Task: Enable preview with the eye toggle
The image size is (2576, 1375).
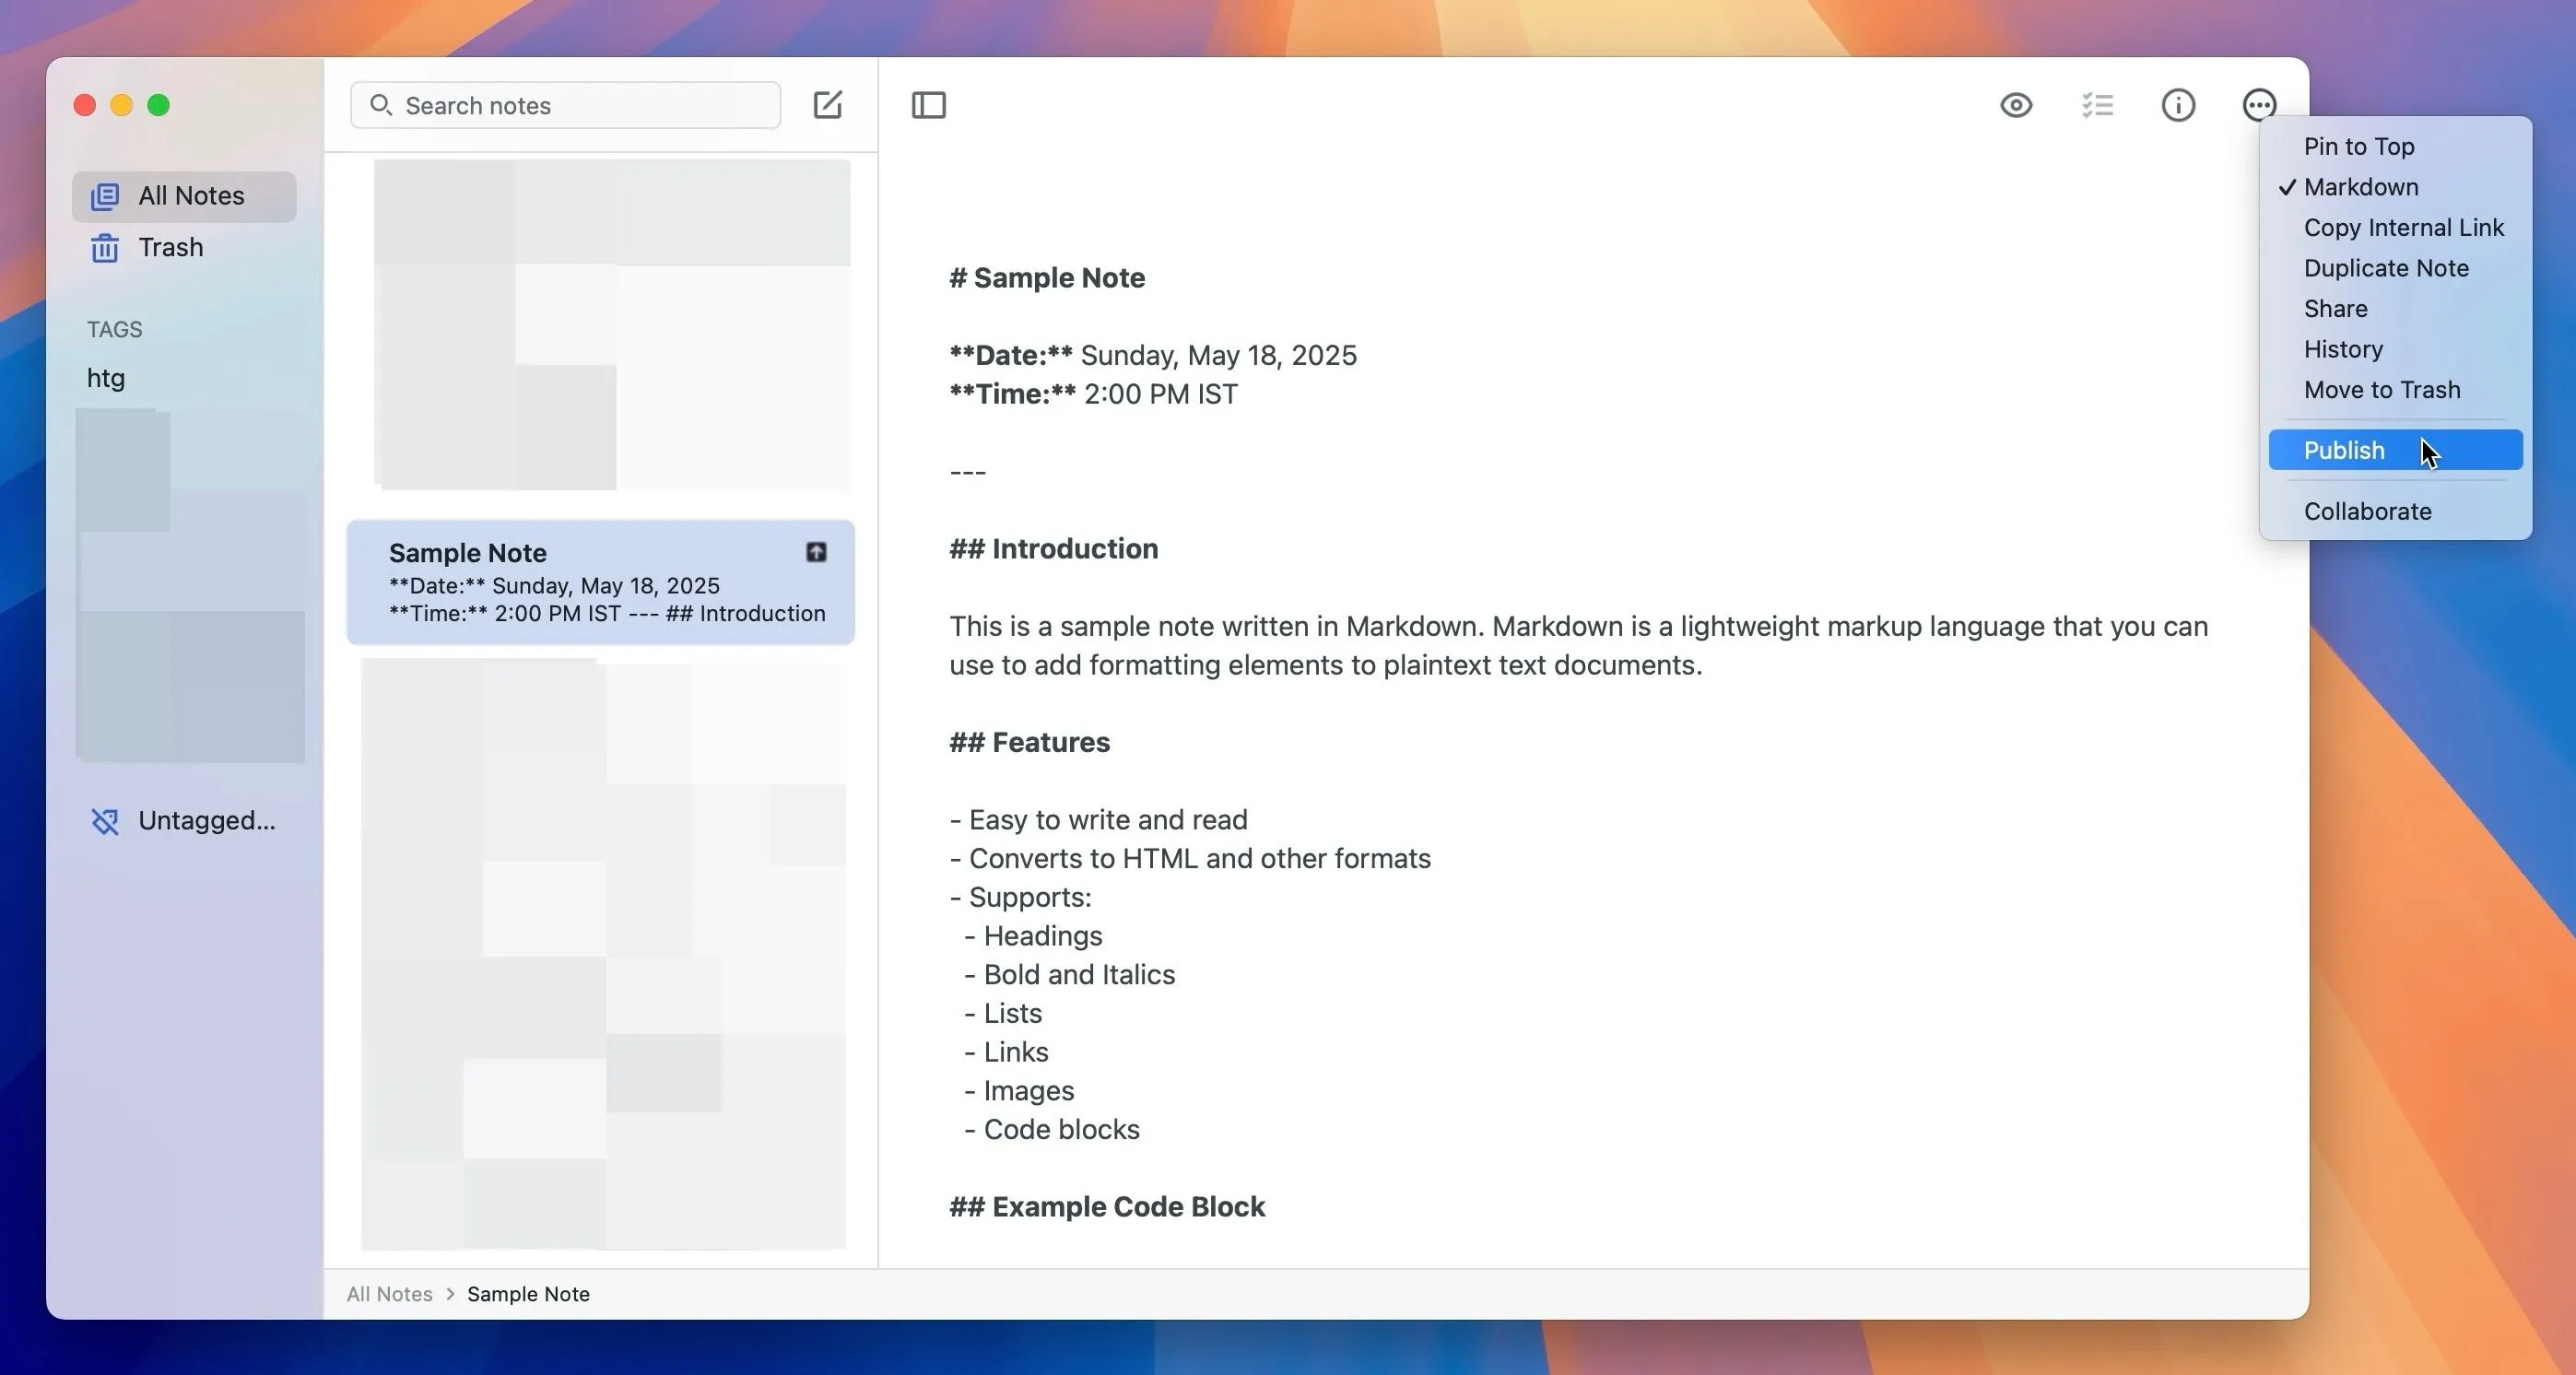Action: tap(2015, 105)
